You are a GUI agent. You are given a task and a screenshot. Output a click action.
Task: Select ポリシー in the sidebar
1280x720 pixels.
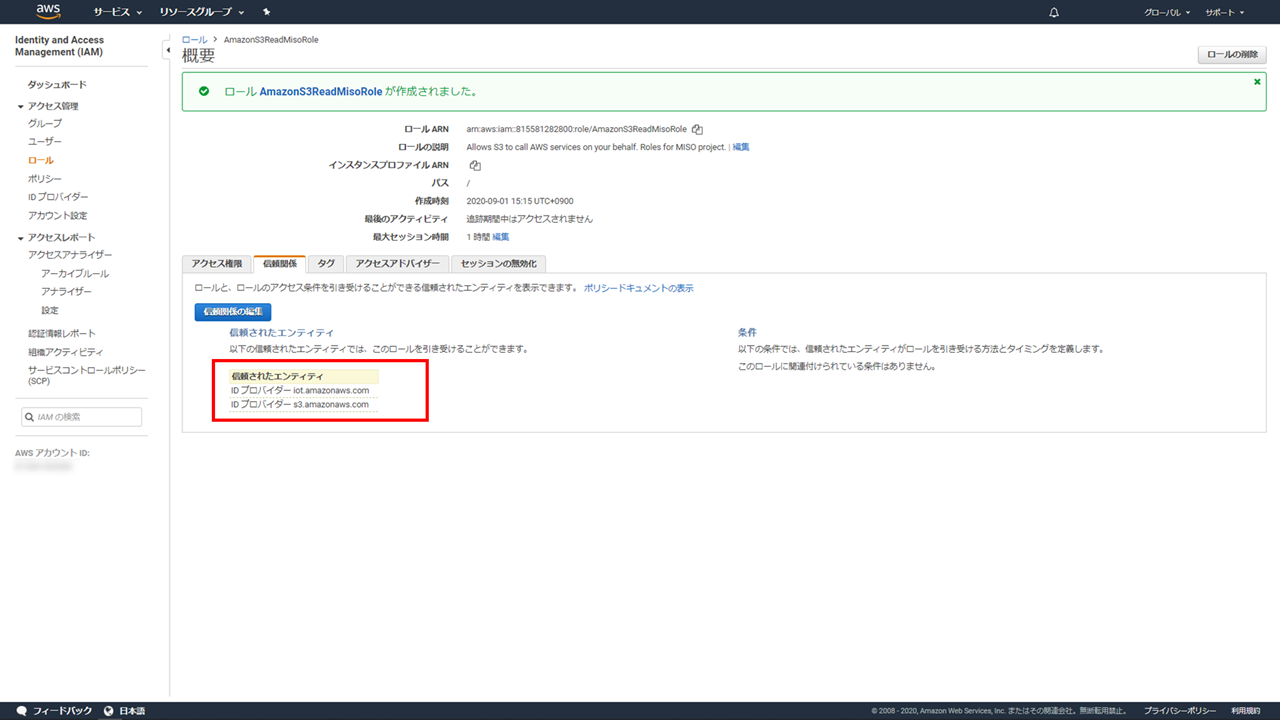(x=44, y=179)
